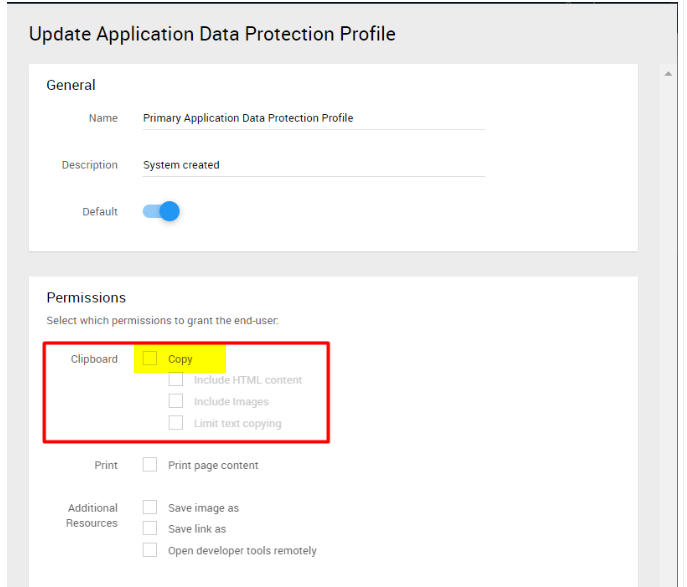Image resolution: width=687 pixels, height=587 pixels.
Task: Click the Permissions section heading
Action: pyautogui.click(x=86, y=298)
